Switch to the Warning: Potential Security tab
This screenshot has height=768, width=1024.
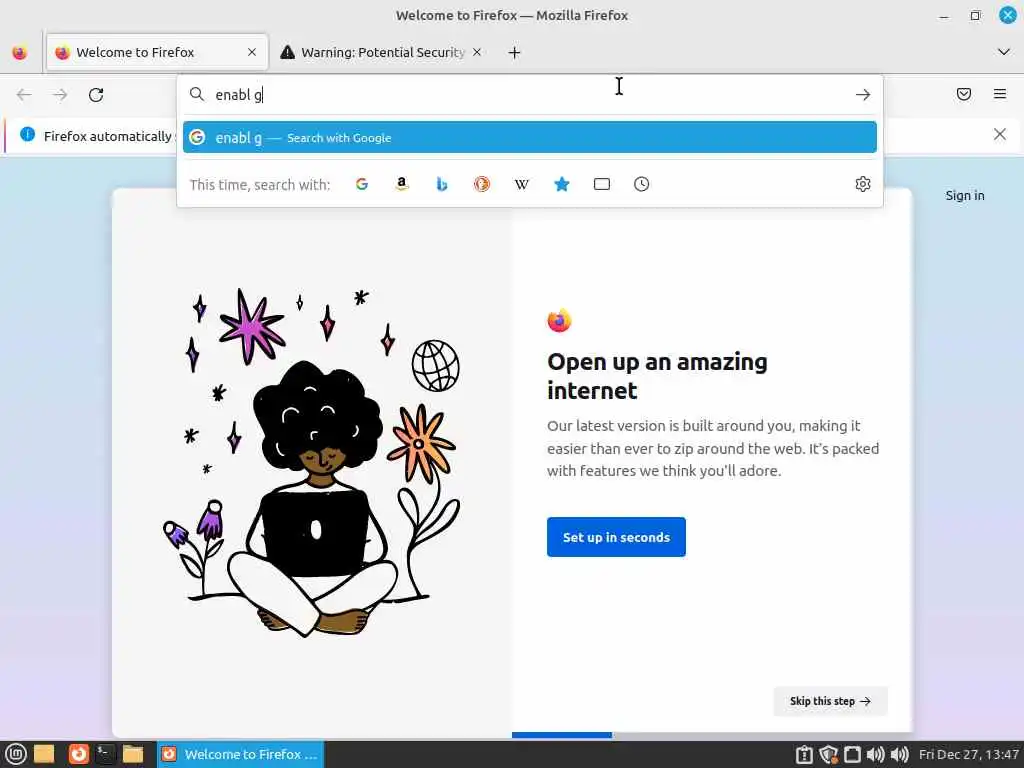click(x=382, y=52)
